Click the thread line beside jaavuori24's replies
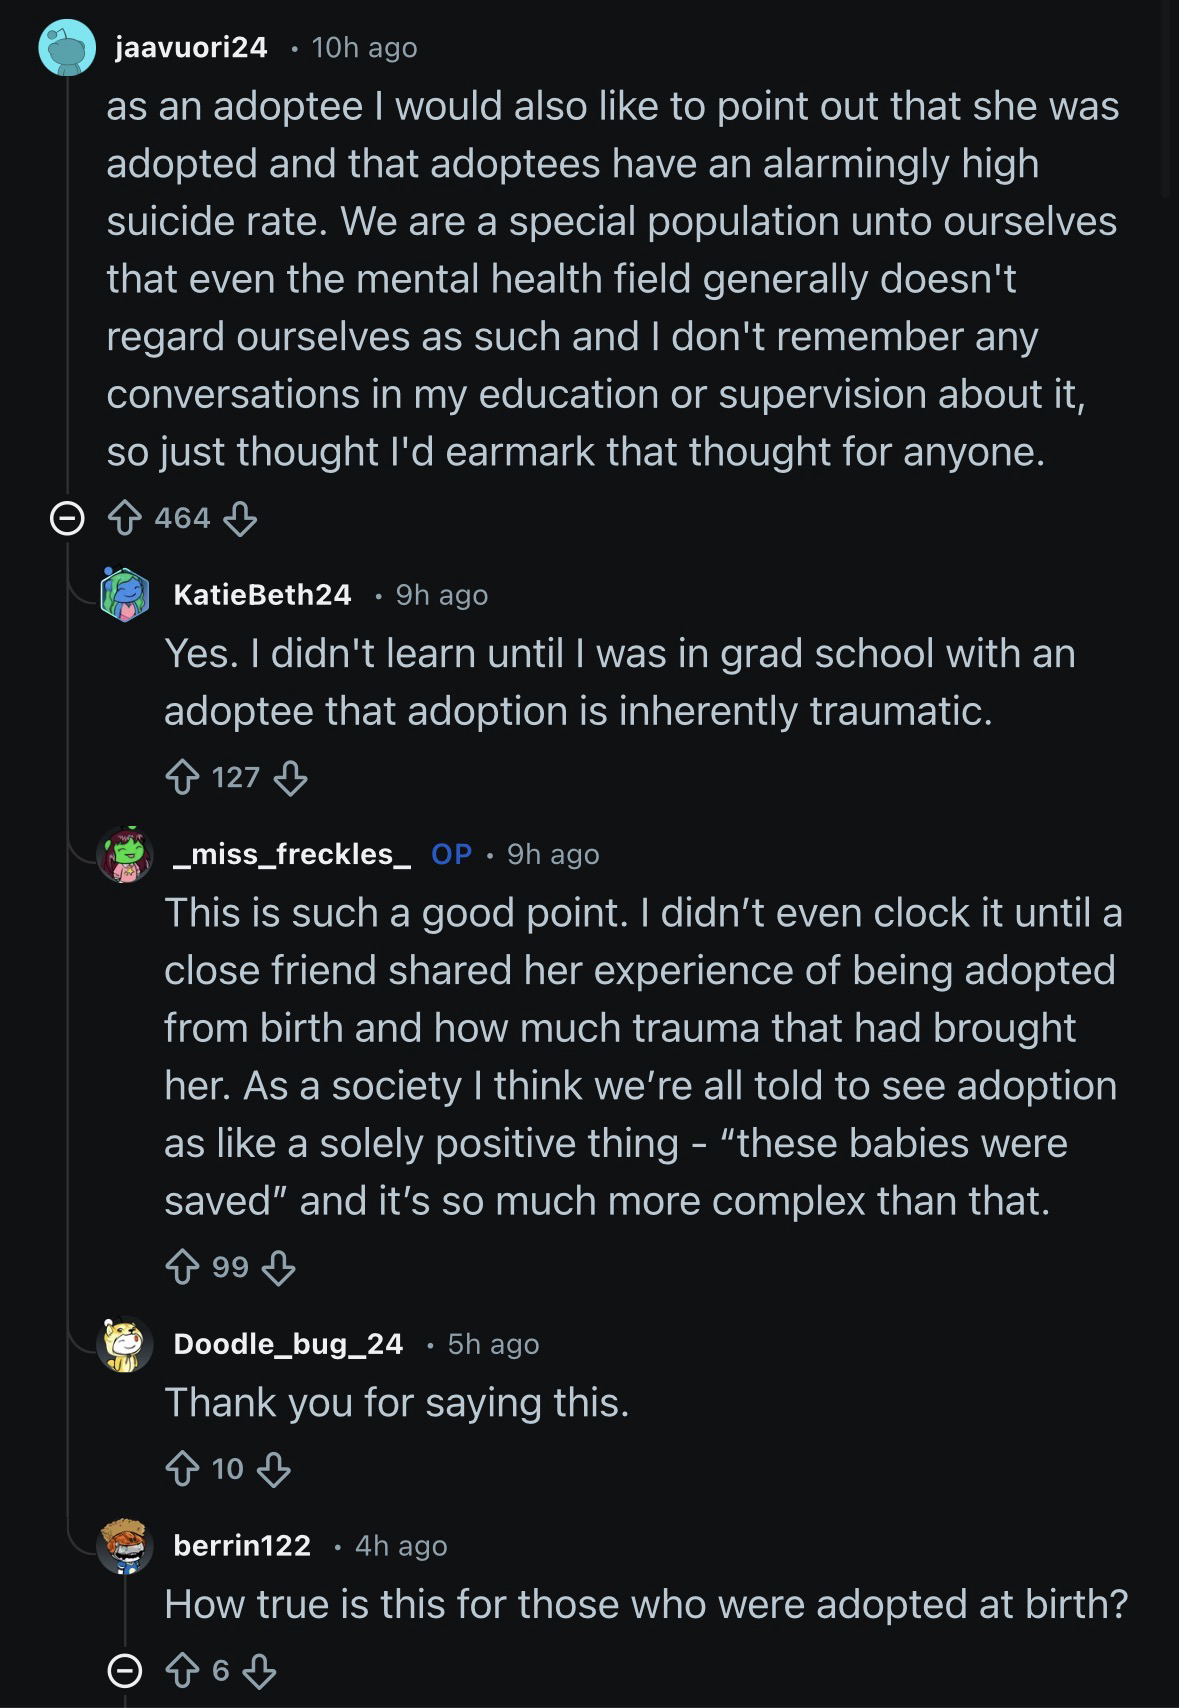1179x1708 pixels. coord(67,1000)
